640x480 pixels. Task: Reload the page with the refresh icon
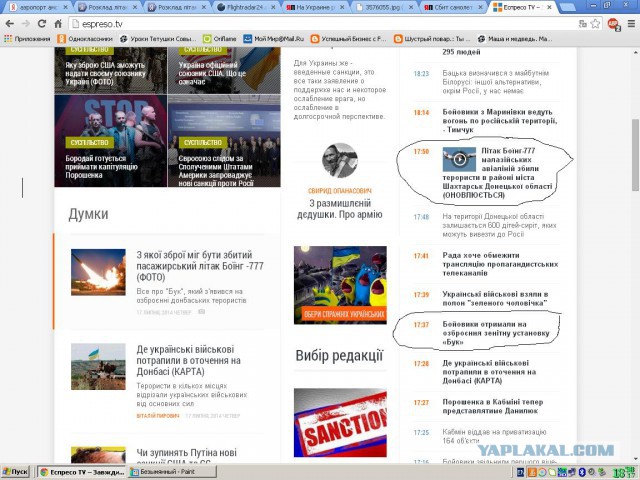pyautogui.click(x=42, y=24)
